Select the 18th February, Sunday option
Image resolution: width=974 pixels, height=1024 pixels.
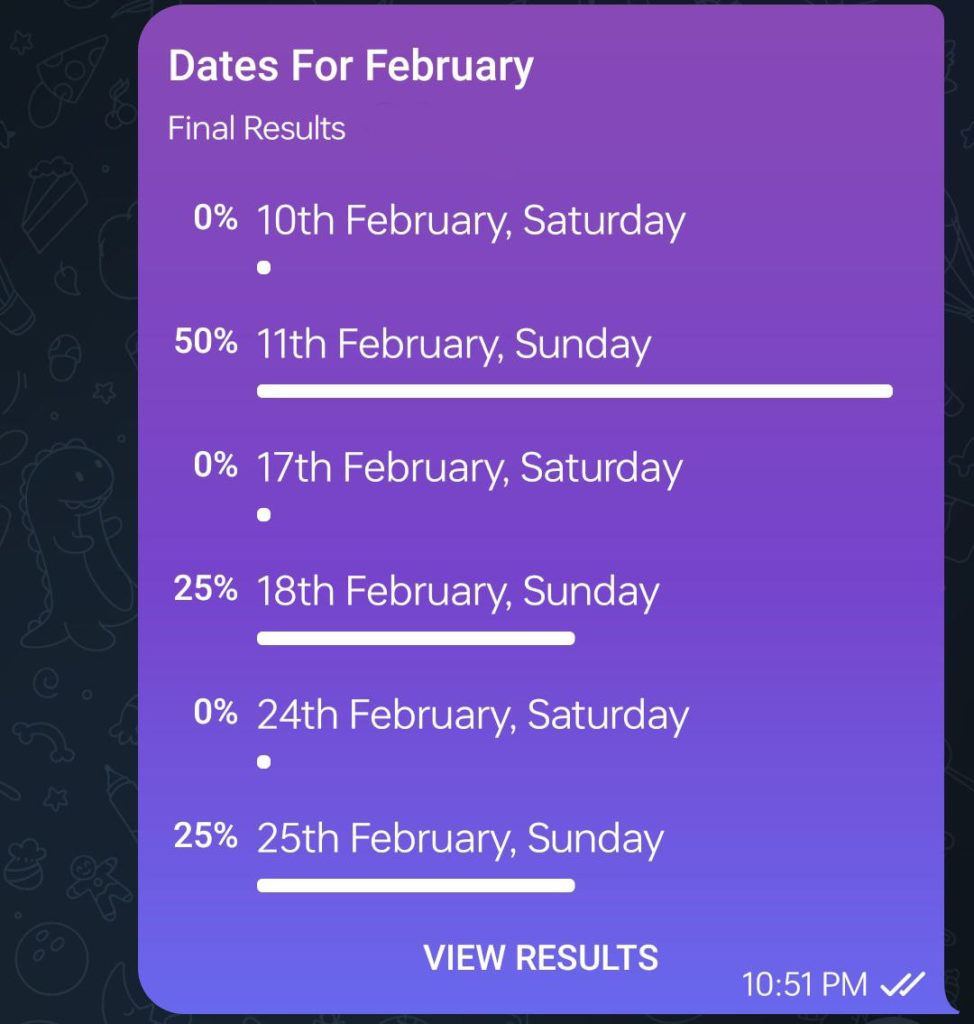457,592
